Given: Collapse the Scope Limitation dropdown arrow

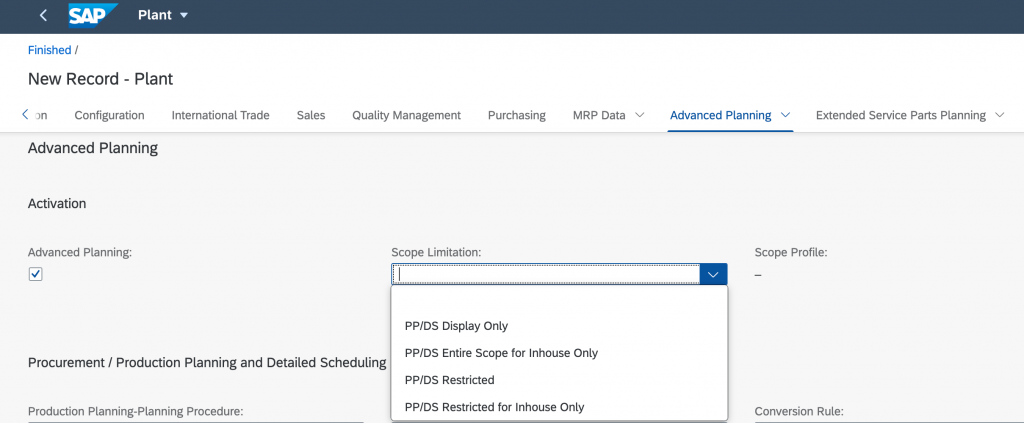Looking at the screenshot, I should coord(713,274).
